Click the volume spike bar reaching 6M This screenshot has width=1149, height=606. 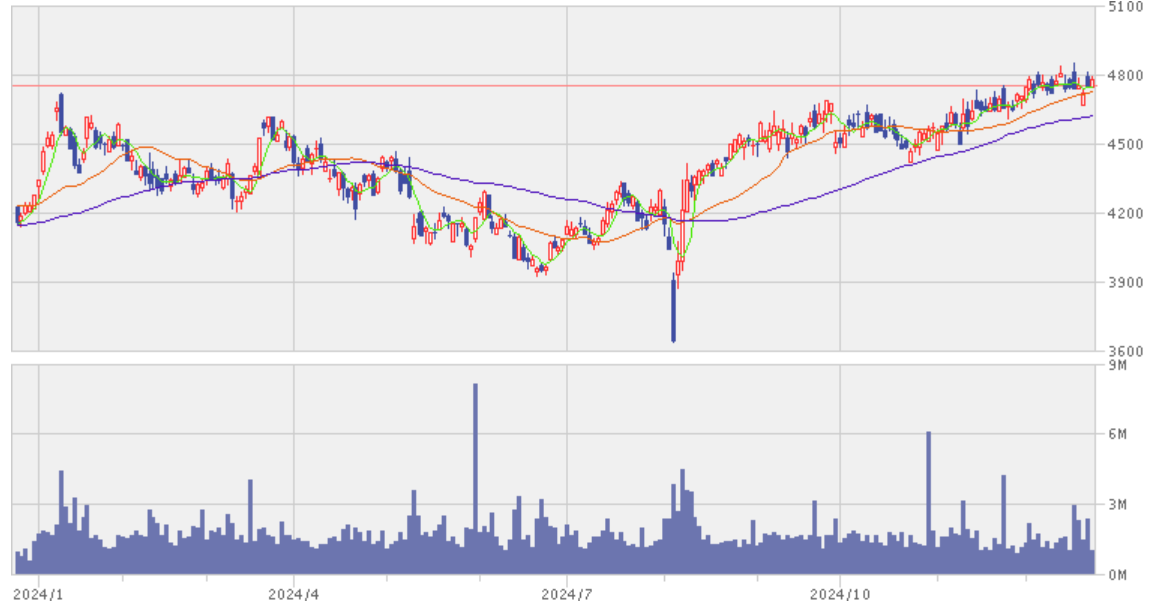pyautogui.click(x=928, y=502)
